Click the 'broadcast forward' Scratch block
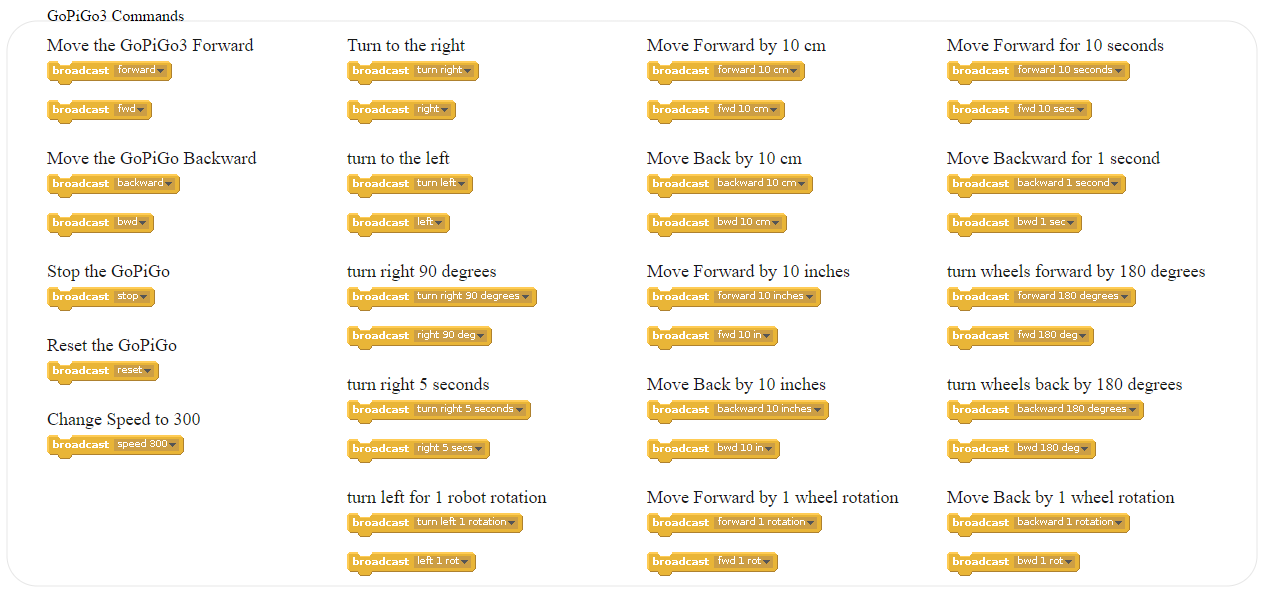This screenshot has width=1270, height=596. click(x=109, y=71)
